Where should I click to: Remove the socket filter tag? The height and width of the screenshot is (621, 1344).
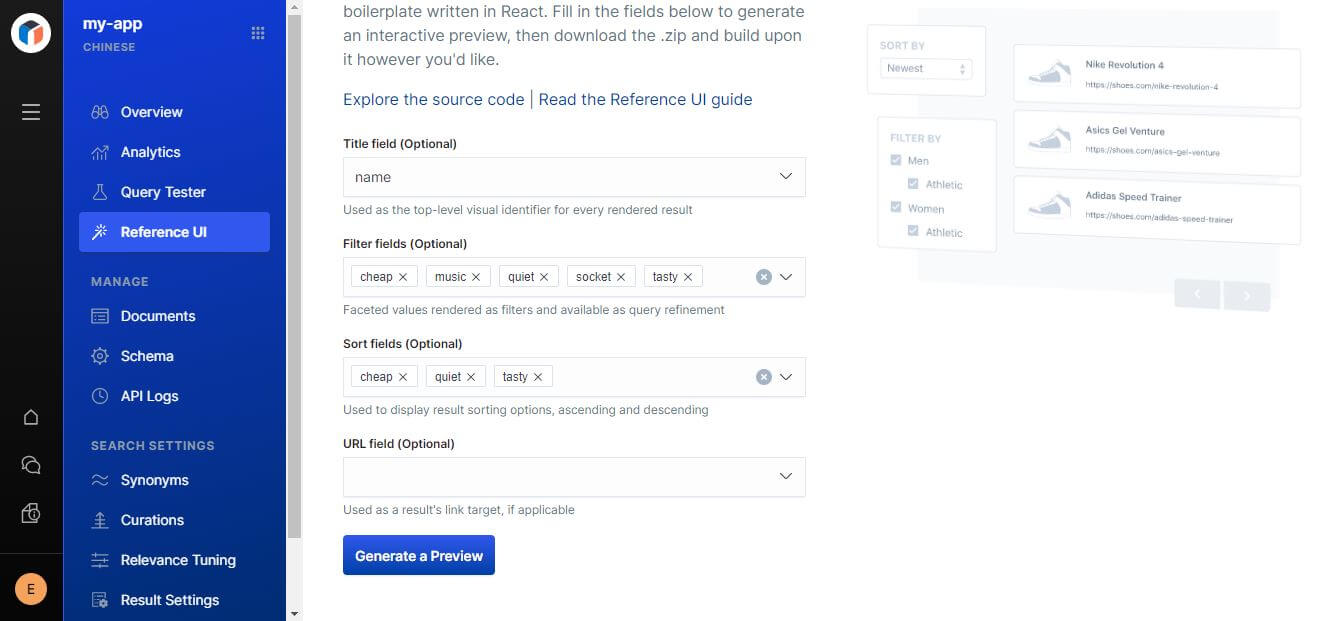point(621,277)
